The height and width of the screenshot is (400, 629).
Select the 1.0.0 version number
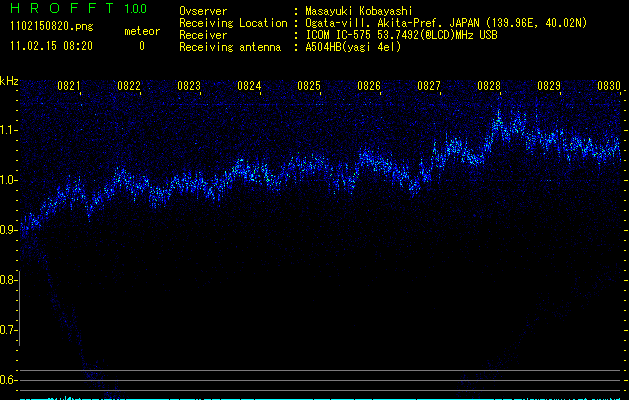tap(135, 8)
